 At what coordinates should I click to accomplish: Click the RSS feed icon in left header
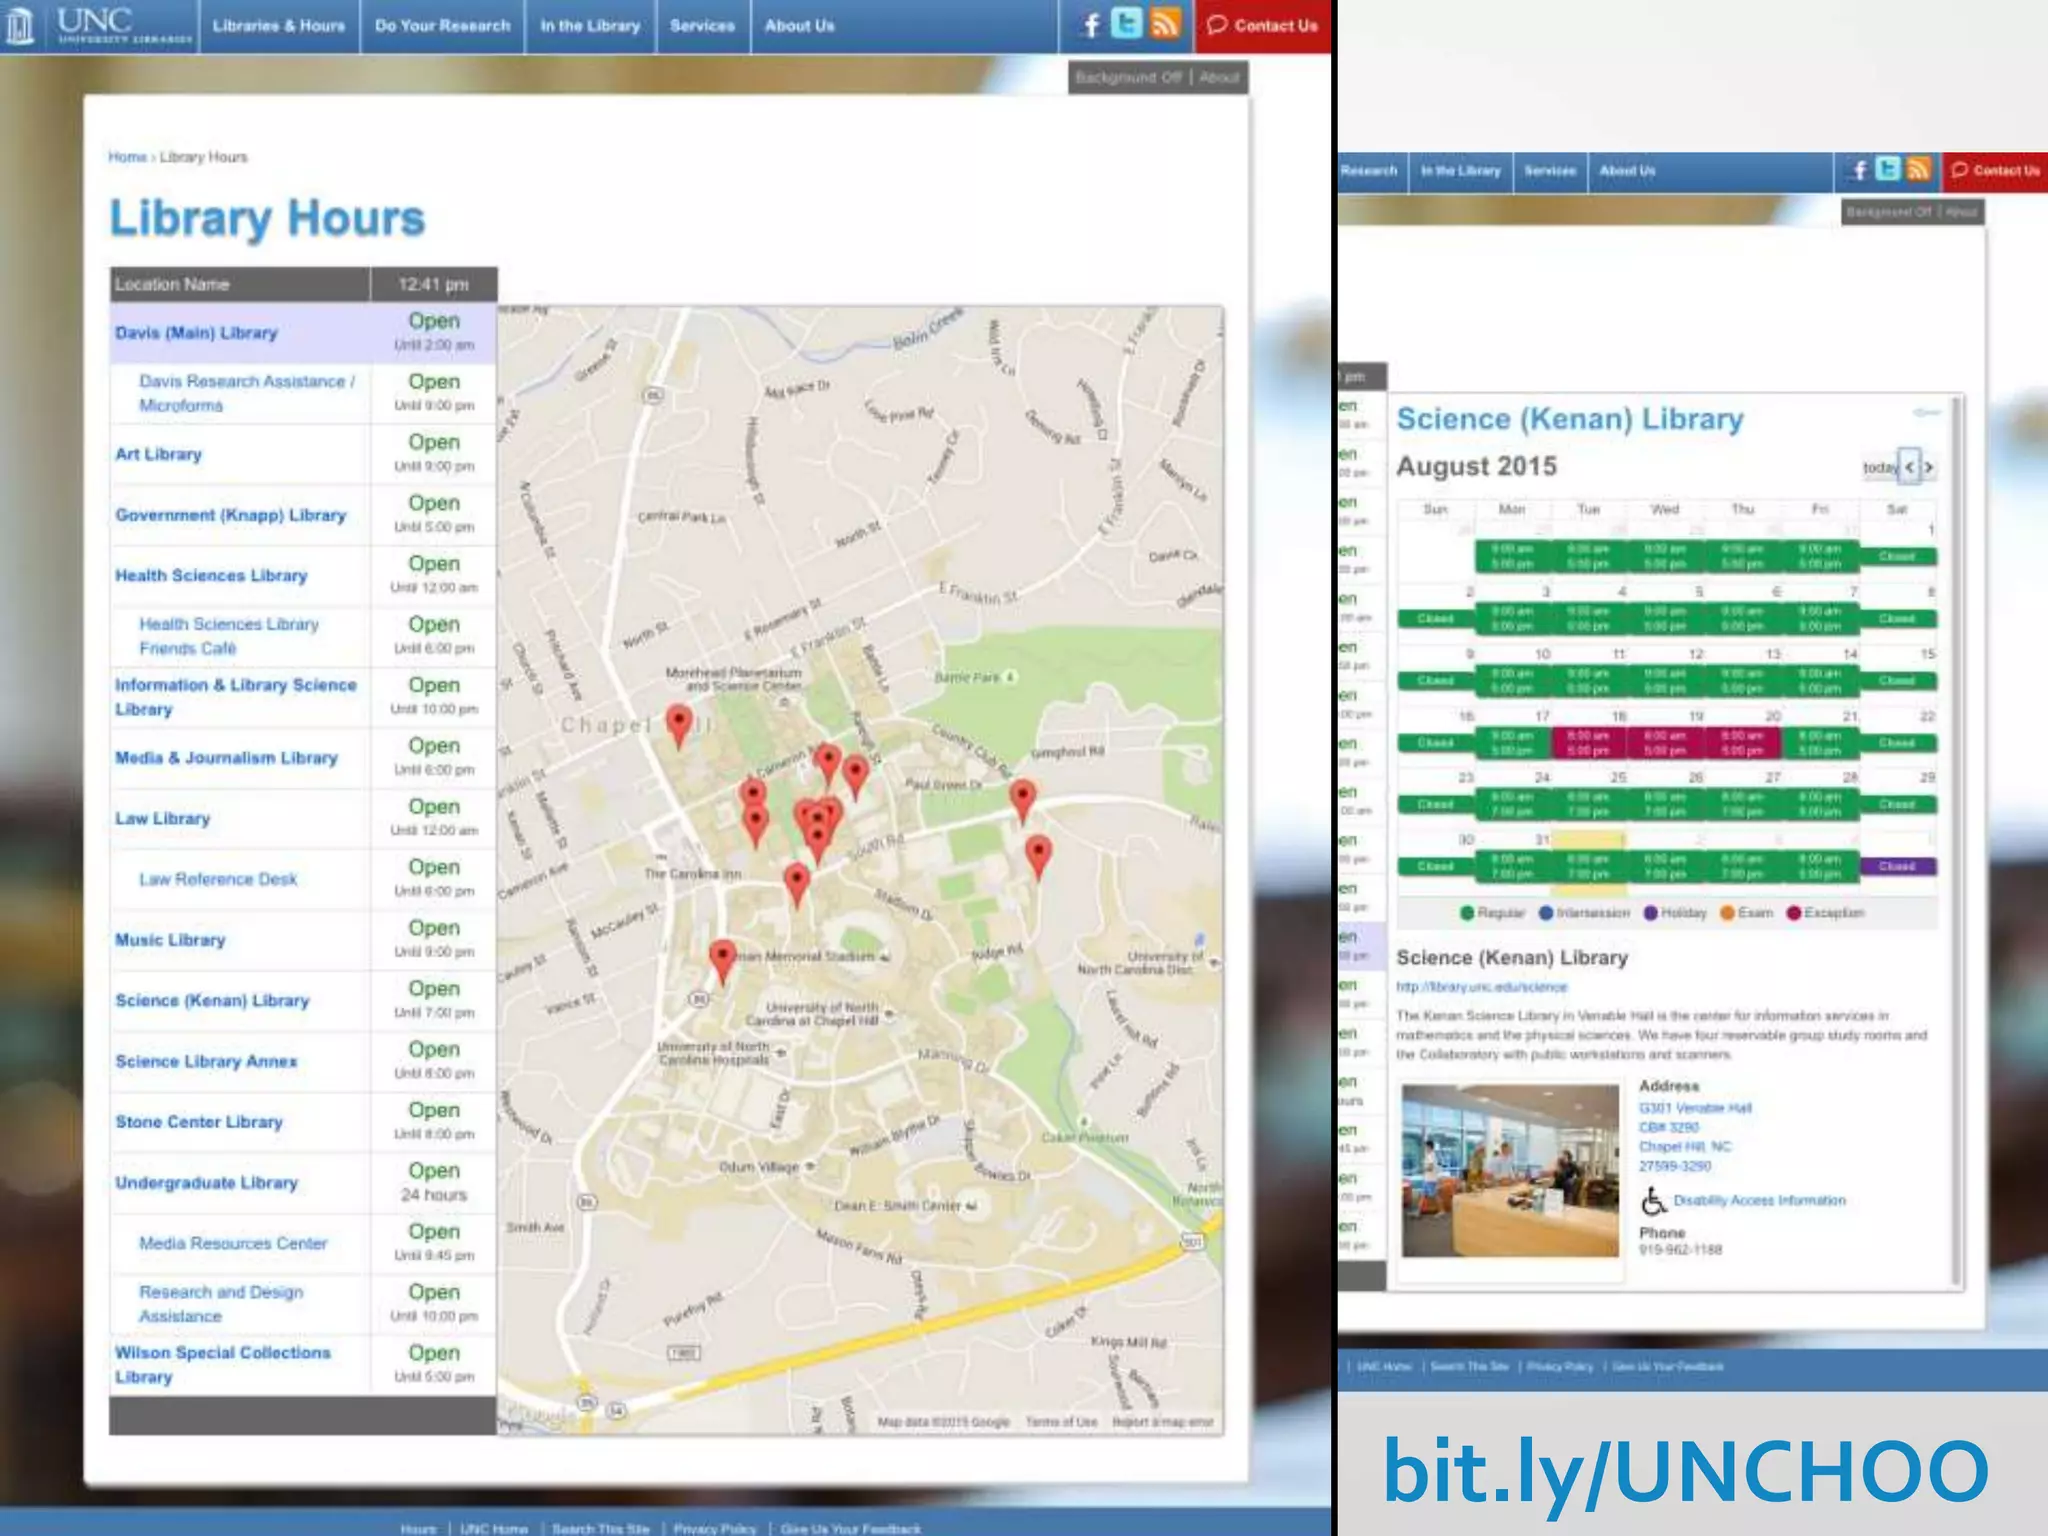point(1165,24)
